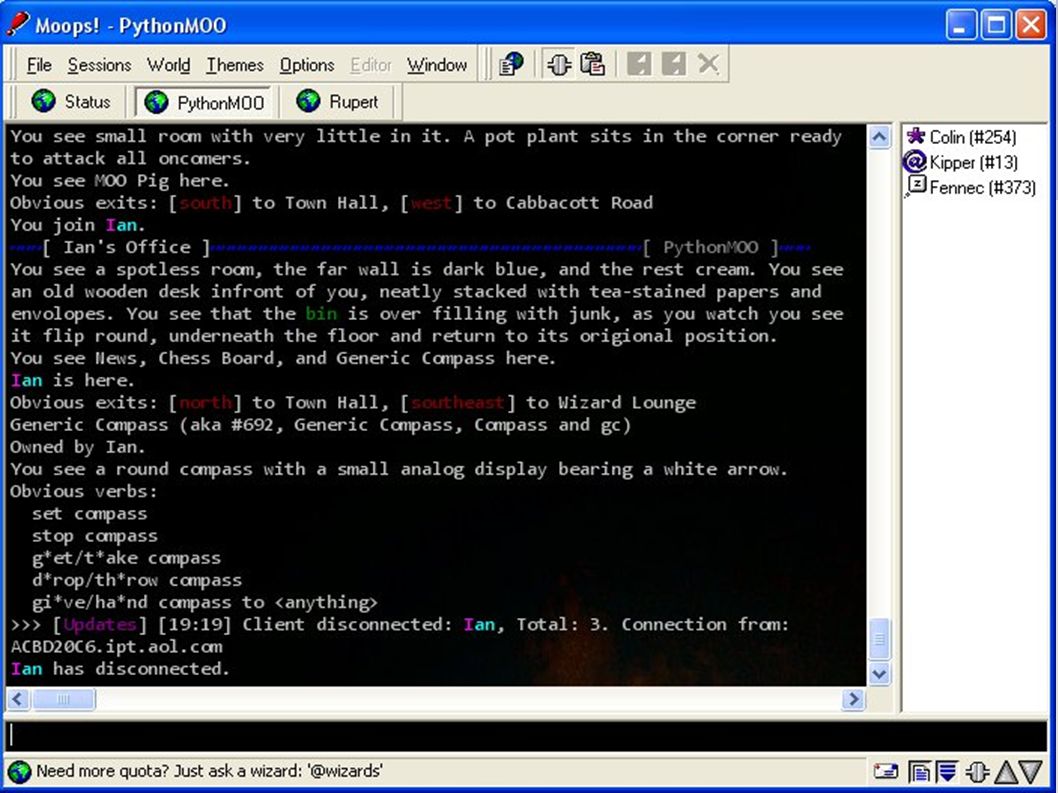Click the world document icon in toolbar
1058x793 pixels.
click(x=511, y=65)
